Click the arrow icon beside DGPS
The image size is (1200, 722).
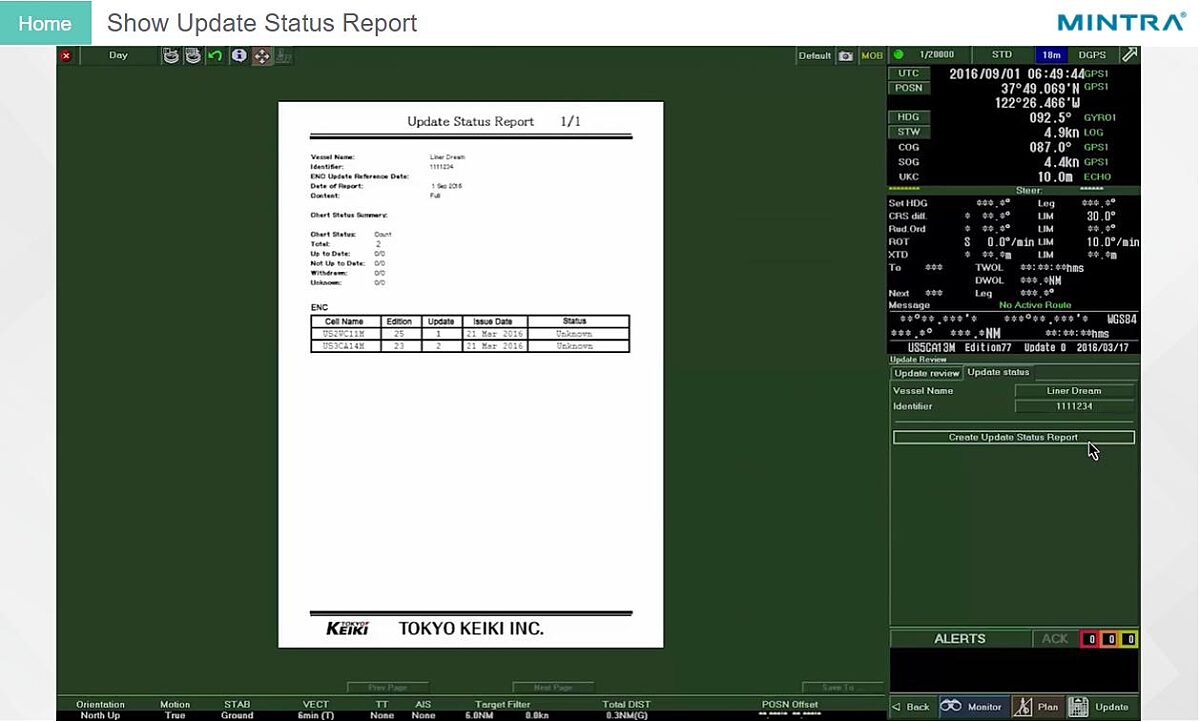tap(1130, 55)
